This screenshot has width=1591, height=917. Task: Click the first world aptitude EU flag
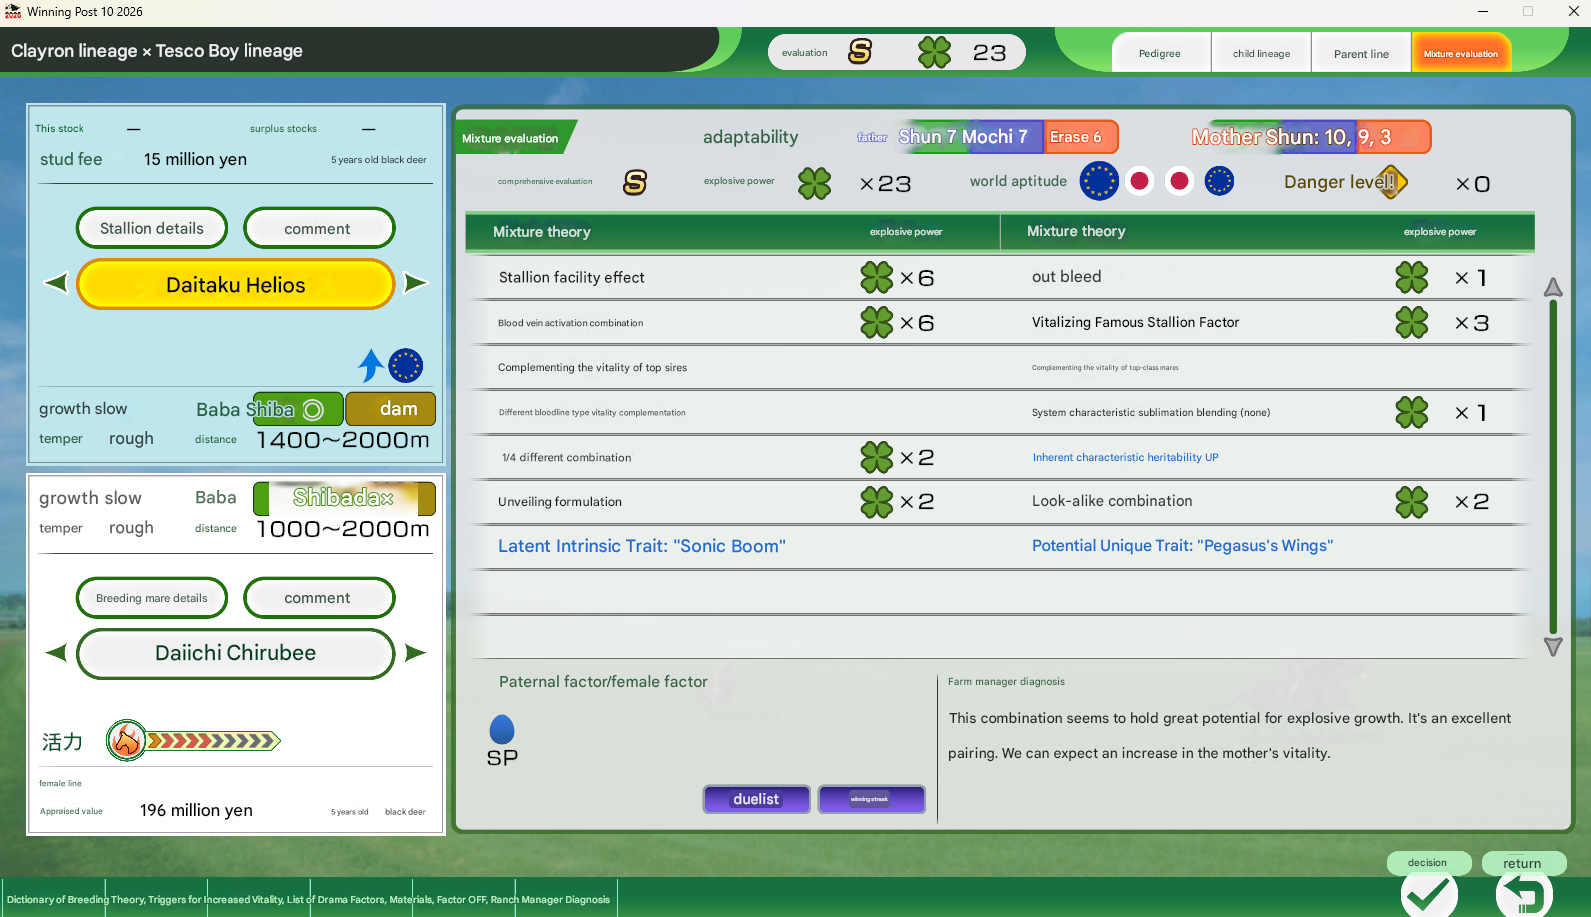coord(1099,181)
